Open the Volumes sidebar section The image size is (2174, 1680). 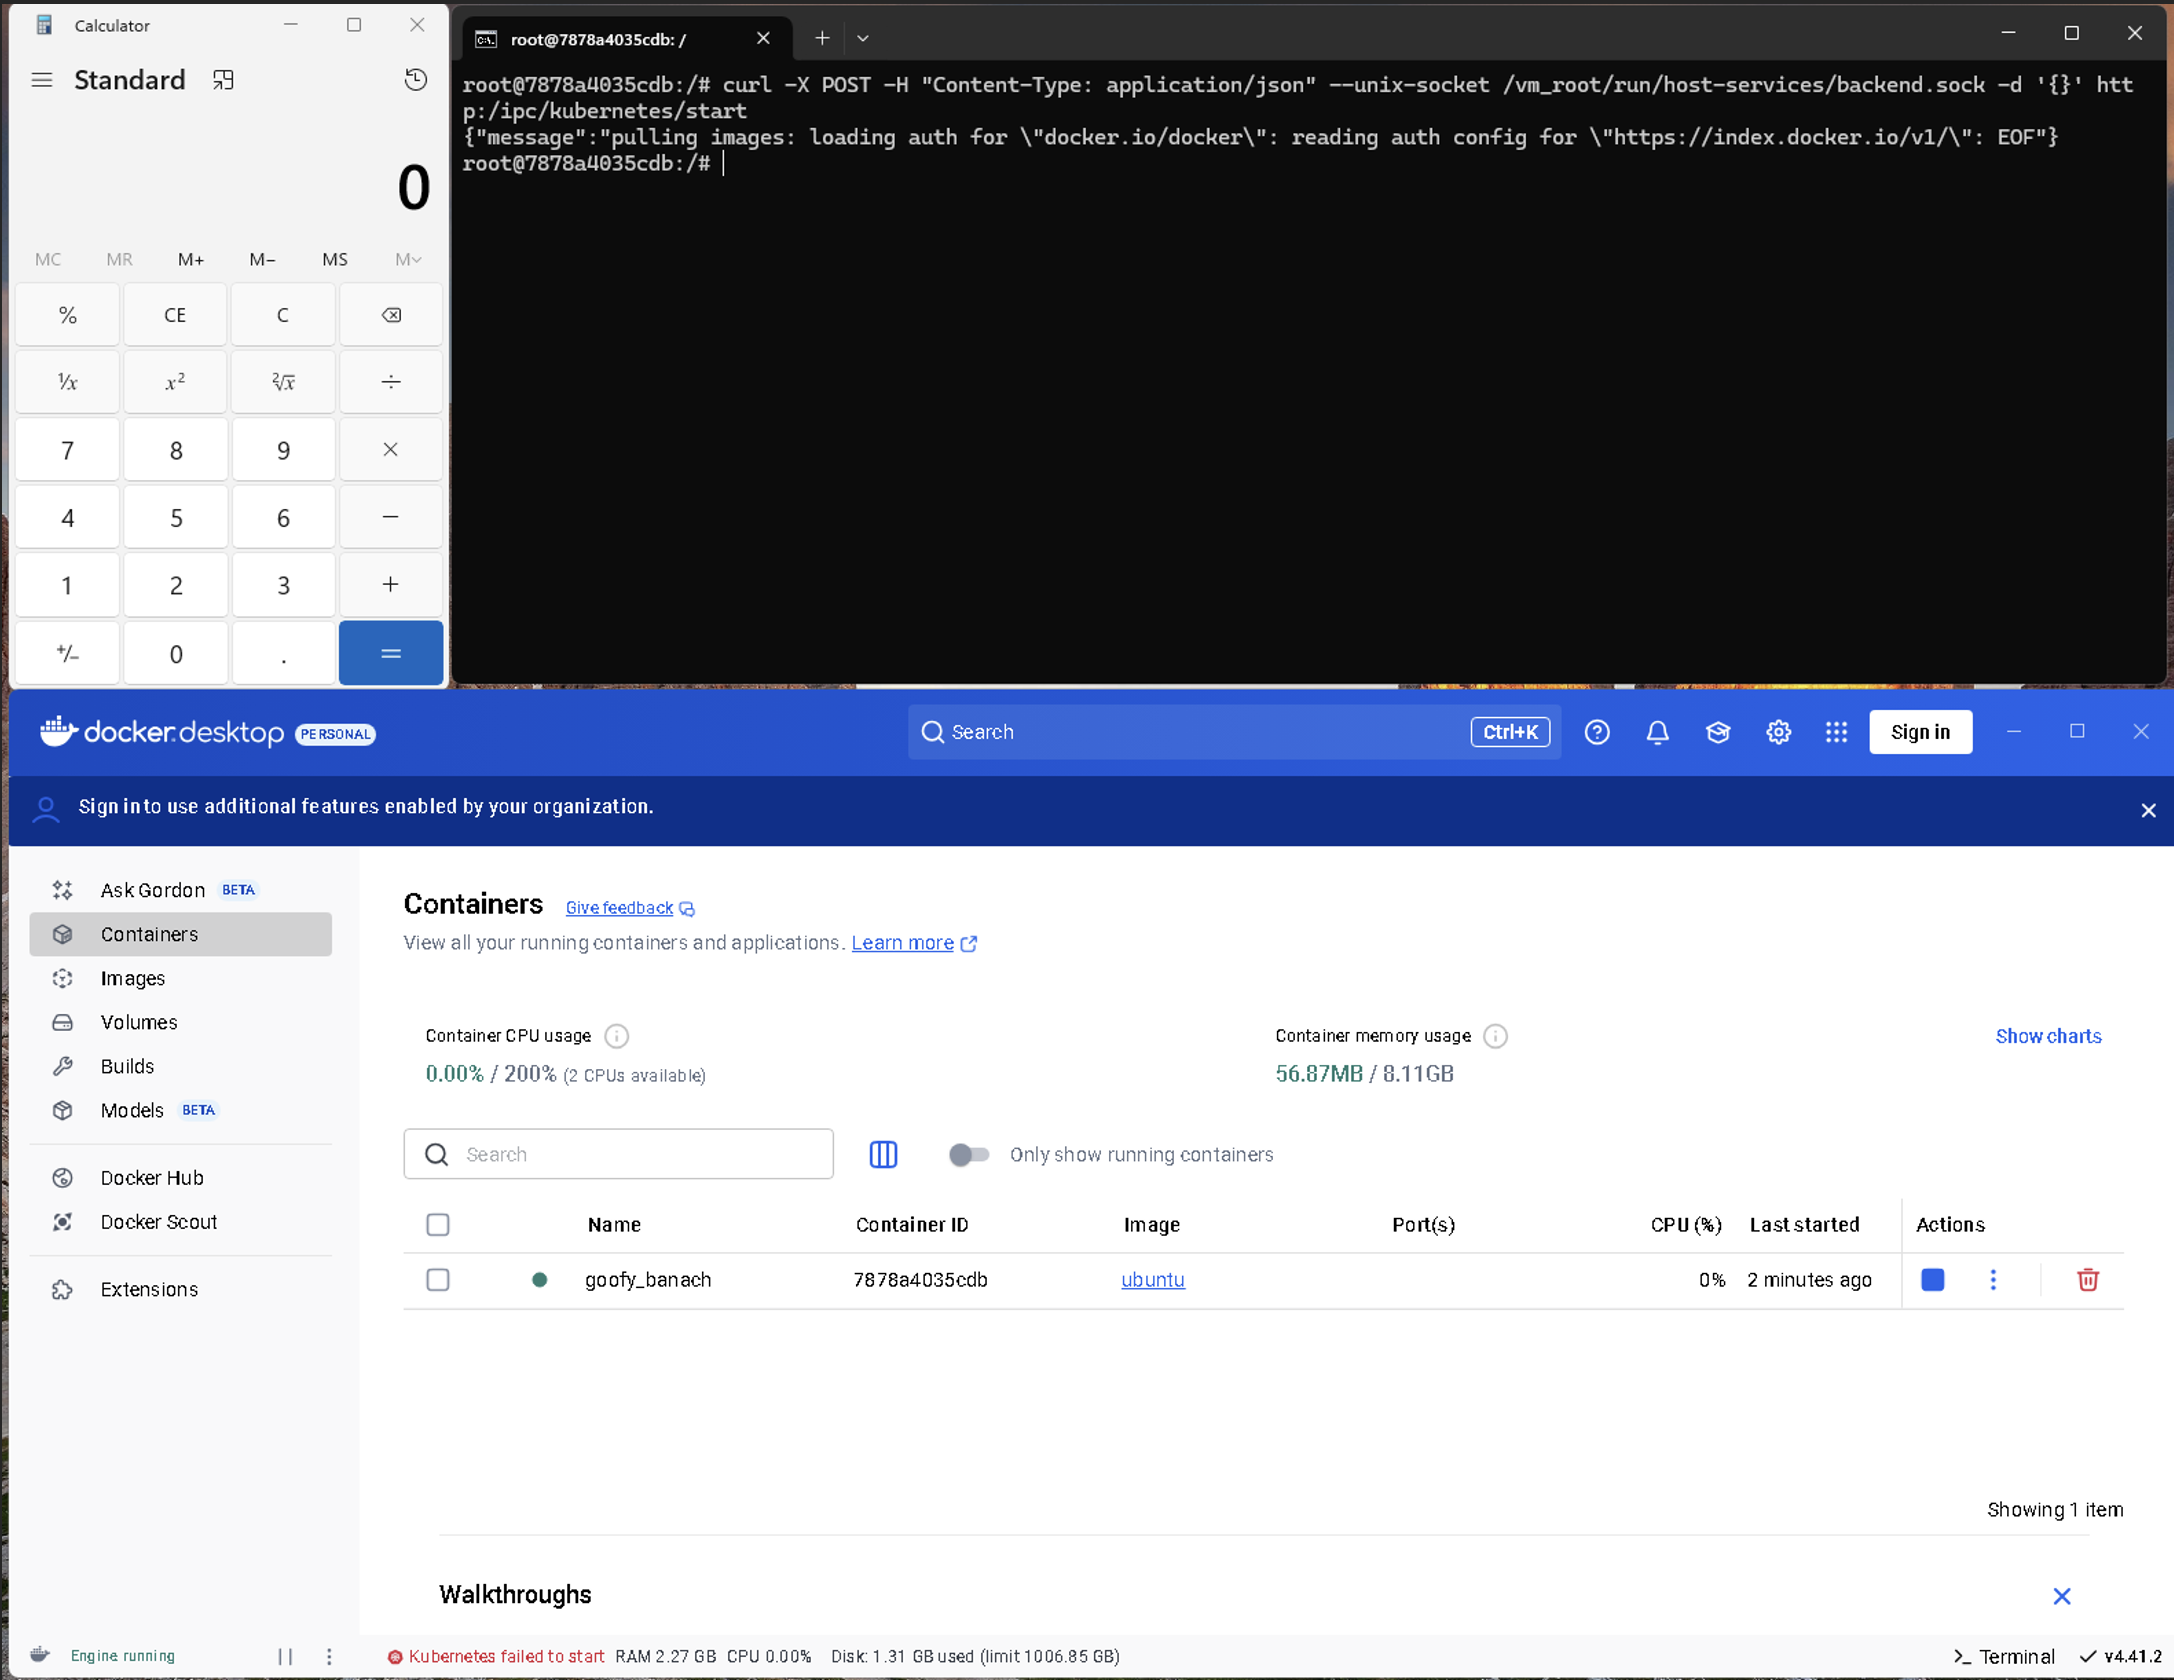138,1022
